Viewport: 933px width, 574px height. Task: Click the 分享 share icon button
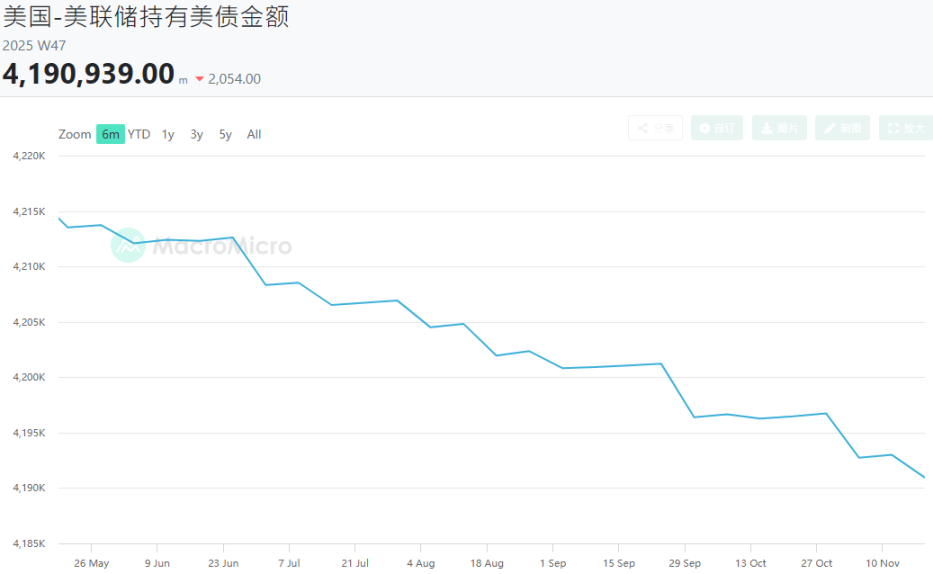tap(655, 128)
